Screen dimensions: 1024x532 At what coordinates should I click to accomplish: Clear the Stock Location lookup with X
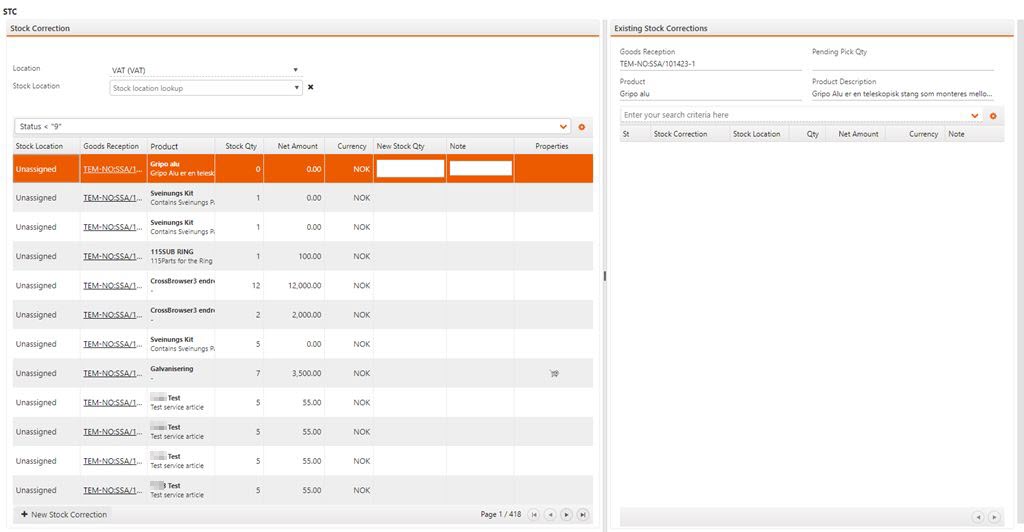tap(310, 88)
